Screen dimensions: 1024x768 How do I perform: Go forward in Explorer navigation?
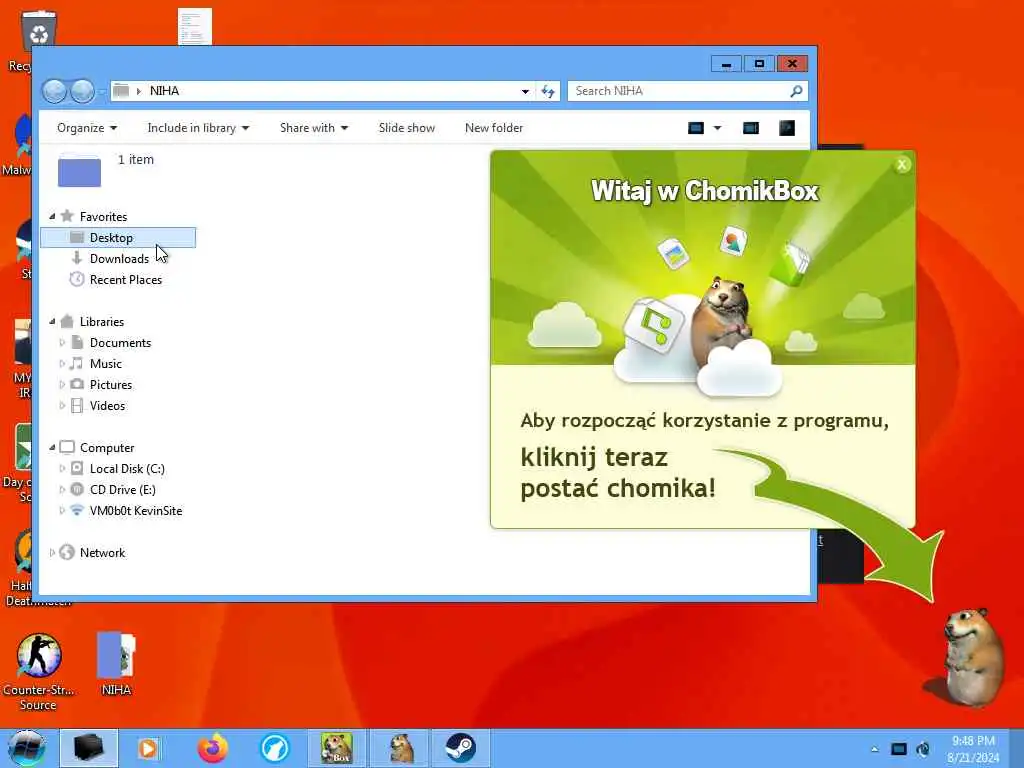[x=82, y=91]
